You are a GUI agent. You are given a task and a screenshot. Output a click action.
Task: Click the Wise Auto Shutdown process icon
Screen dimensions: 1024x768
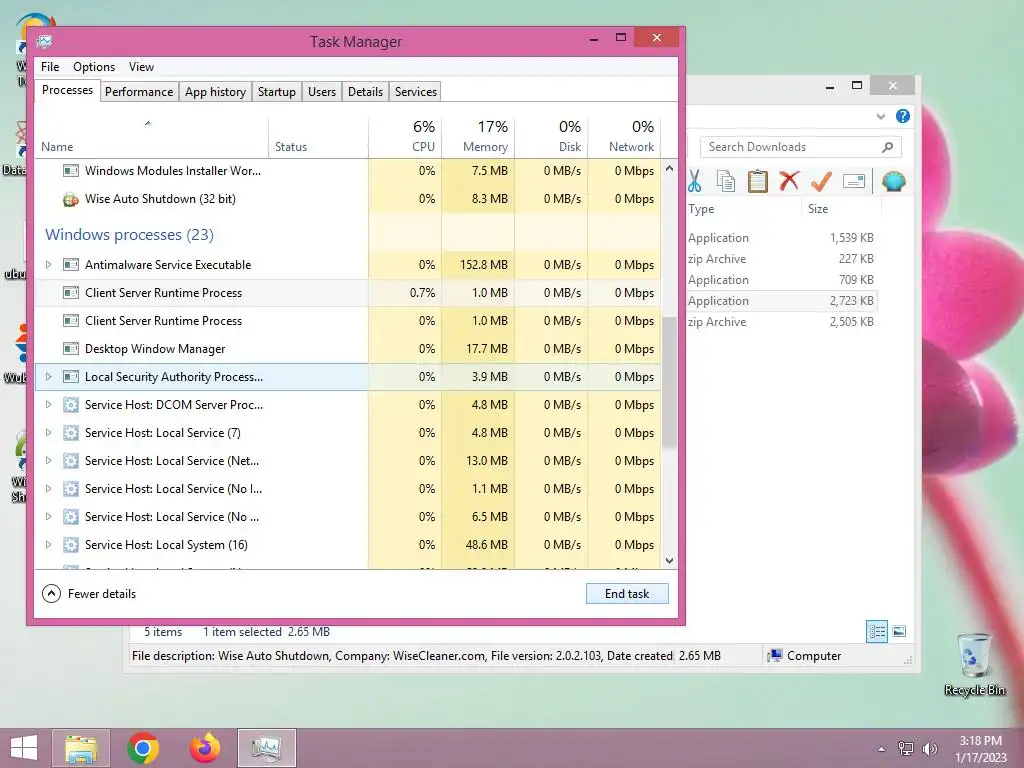click(71, 199)
